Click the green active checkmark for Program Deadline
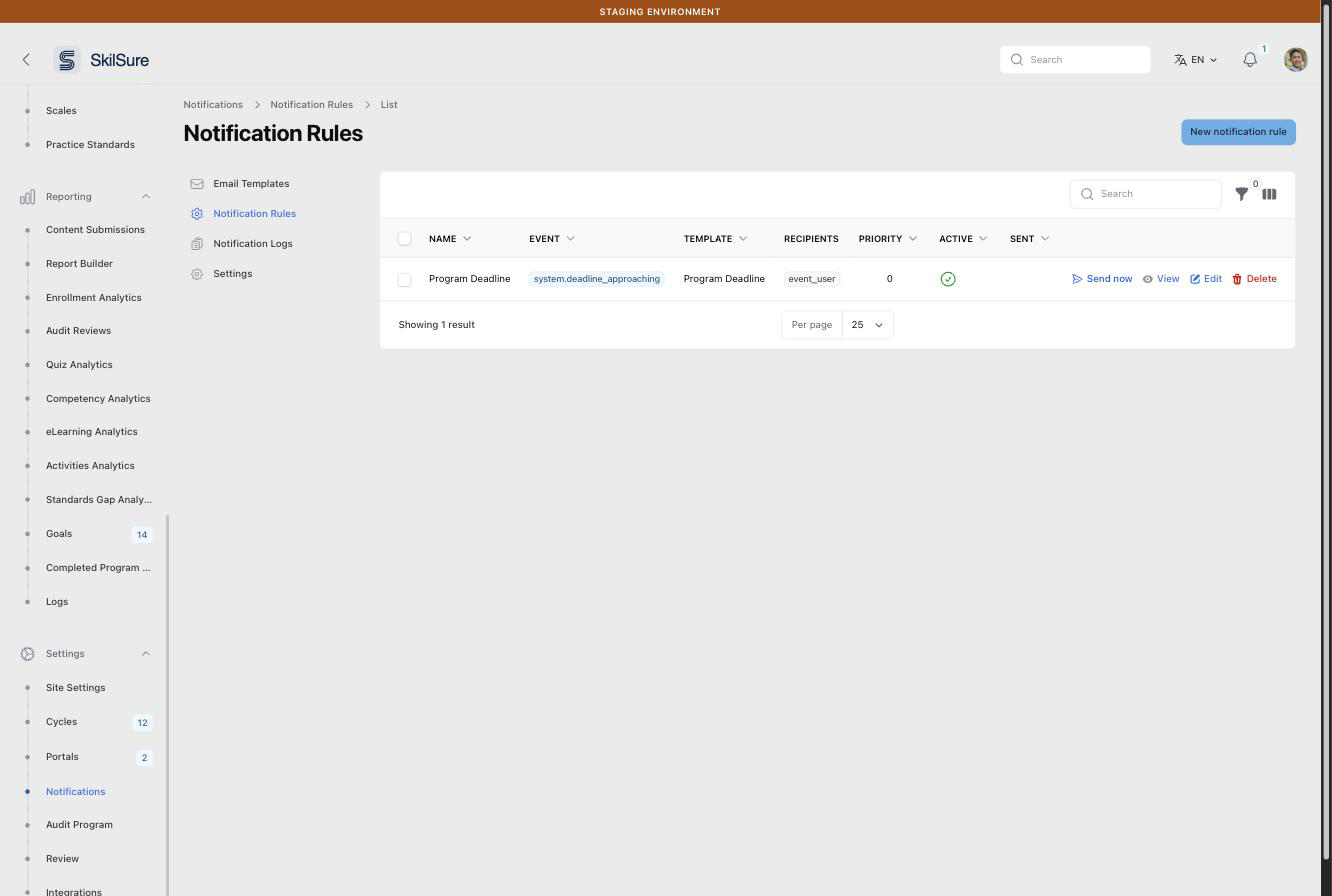The height and width of the screenshot is (896, 1332). (948, 279)
